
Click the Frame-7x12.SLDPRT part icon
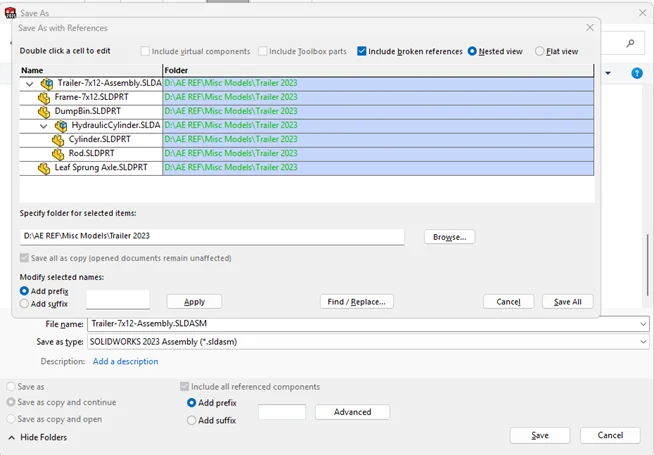pyautogui.click(x=44, y=98)
